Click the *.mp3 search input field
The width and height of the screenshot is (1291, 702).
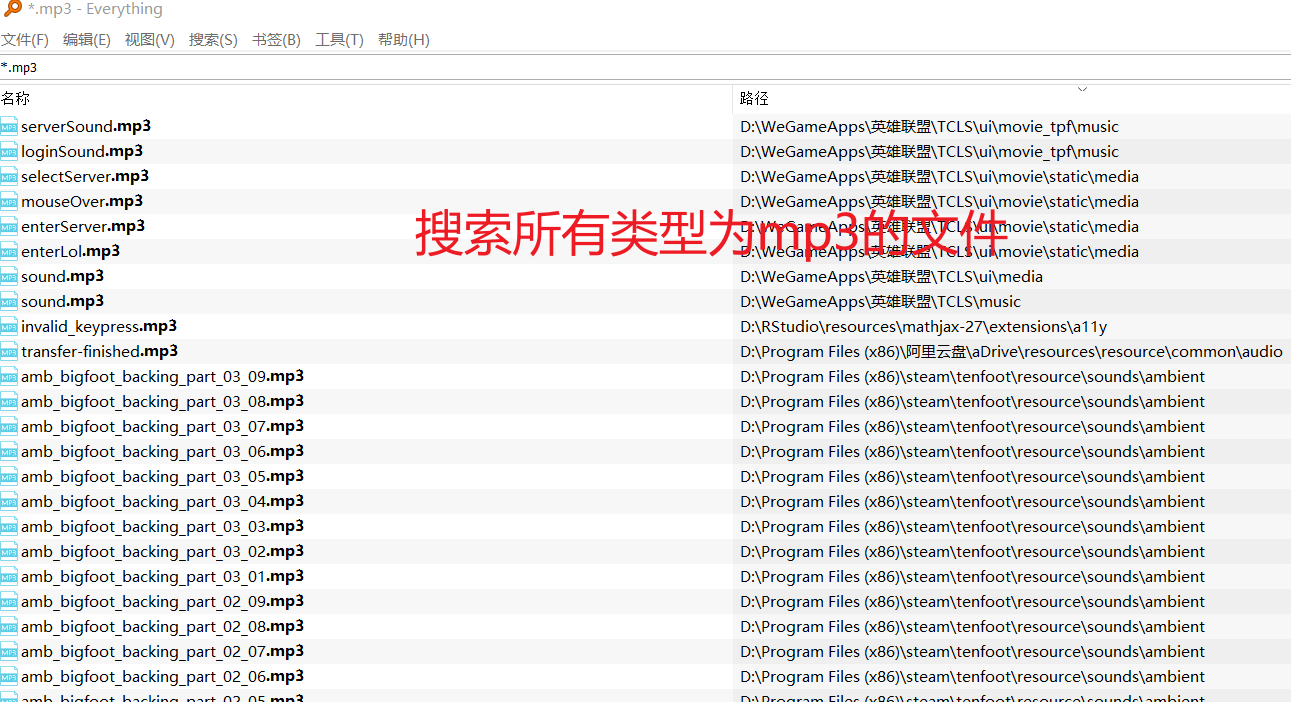pyautogui.click(x=645, y=68)
